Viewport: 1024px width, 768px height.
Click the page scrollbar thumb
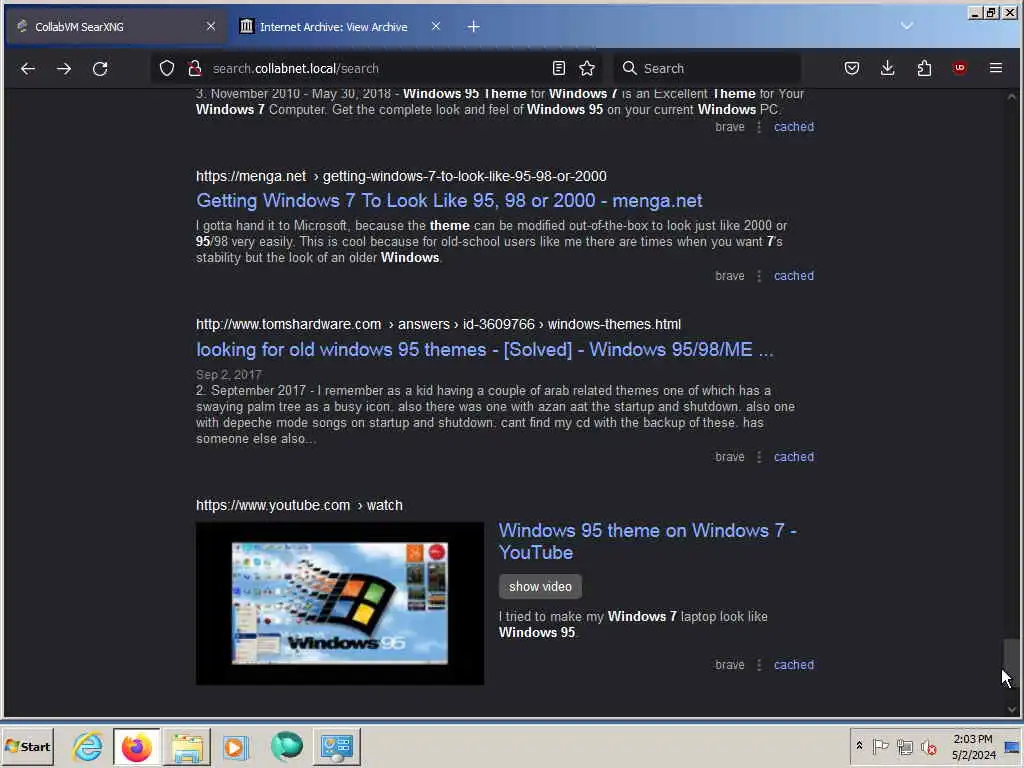[x=1012, y=662]
